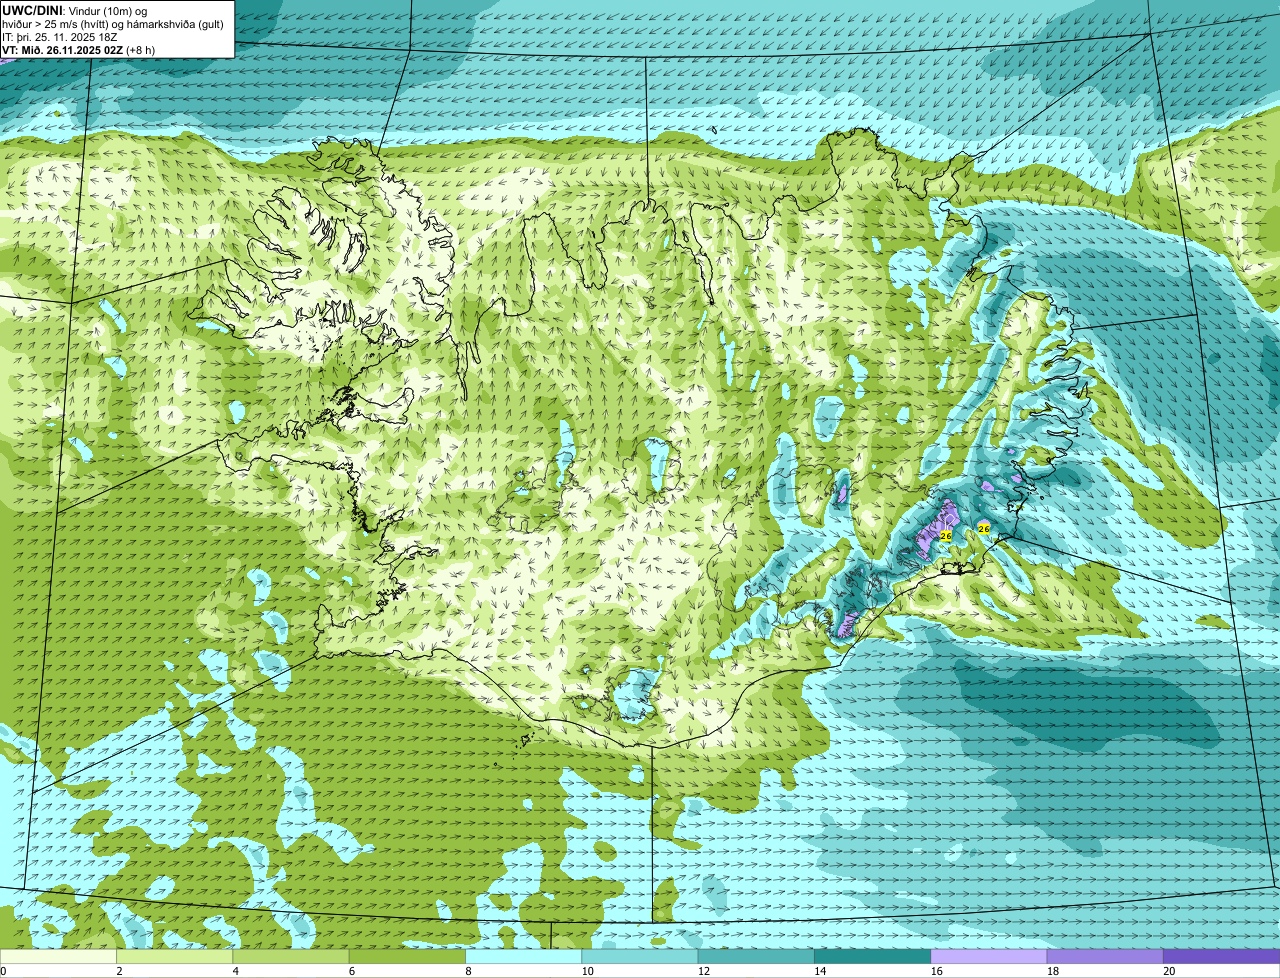
Task: Click the 'VT: Mið. 26.11.2025 02Z (+8 h)' line
Action: 78,50
